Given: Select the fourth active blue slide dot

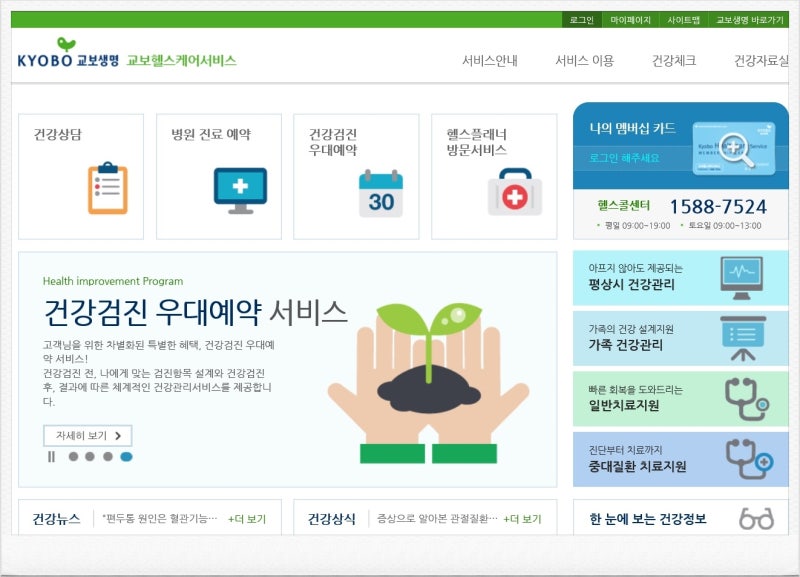Looking at the screenshot, I should (x=127, y=457).
